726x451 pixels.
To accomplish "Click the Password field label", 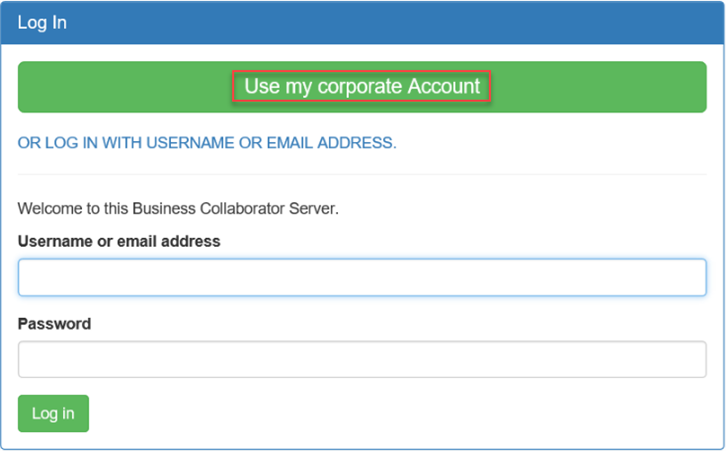I will pos(54,324).
